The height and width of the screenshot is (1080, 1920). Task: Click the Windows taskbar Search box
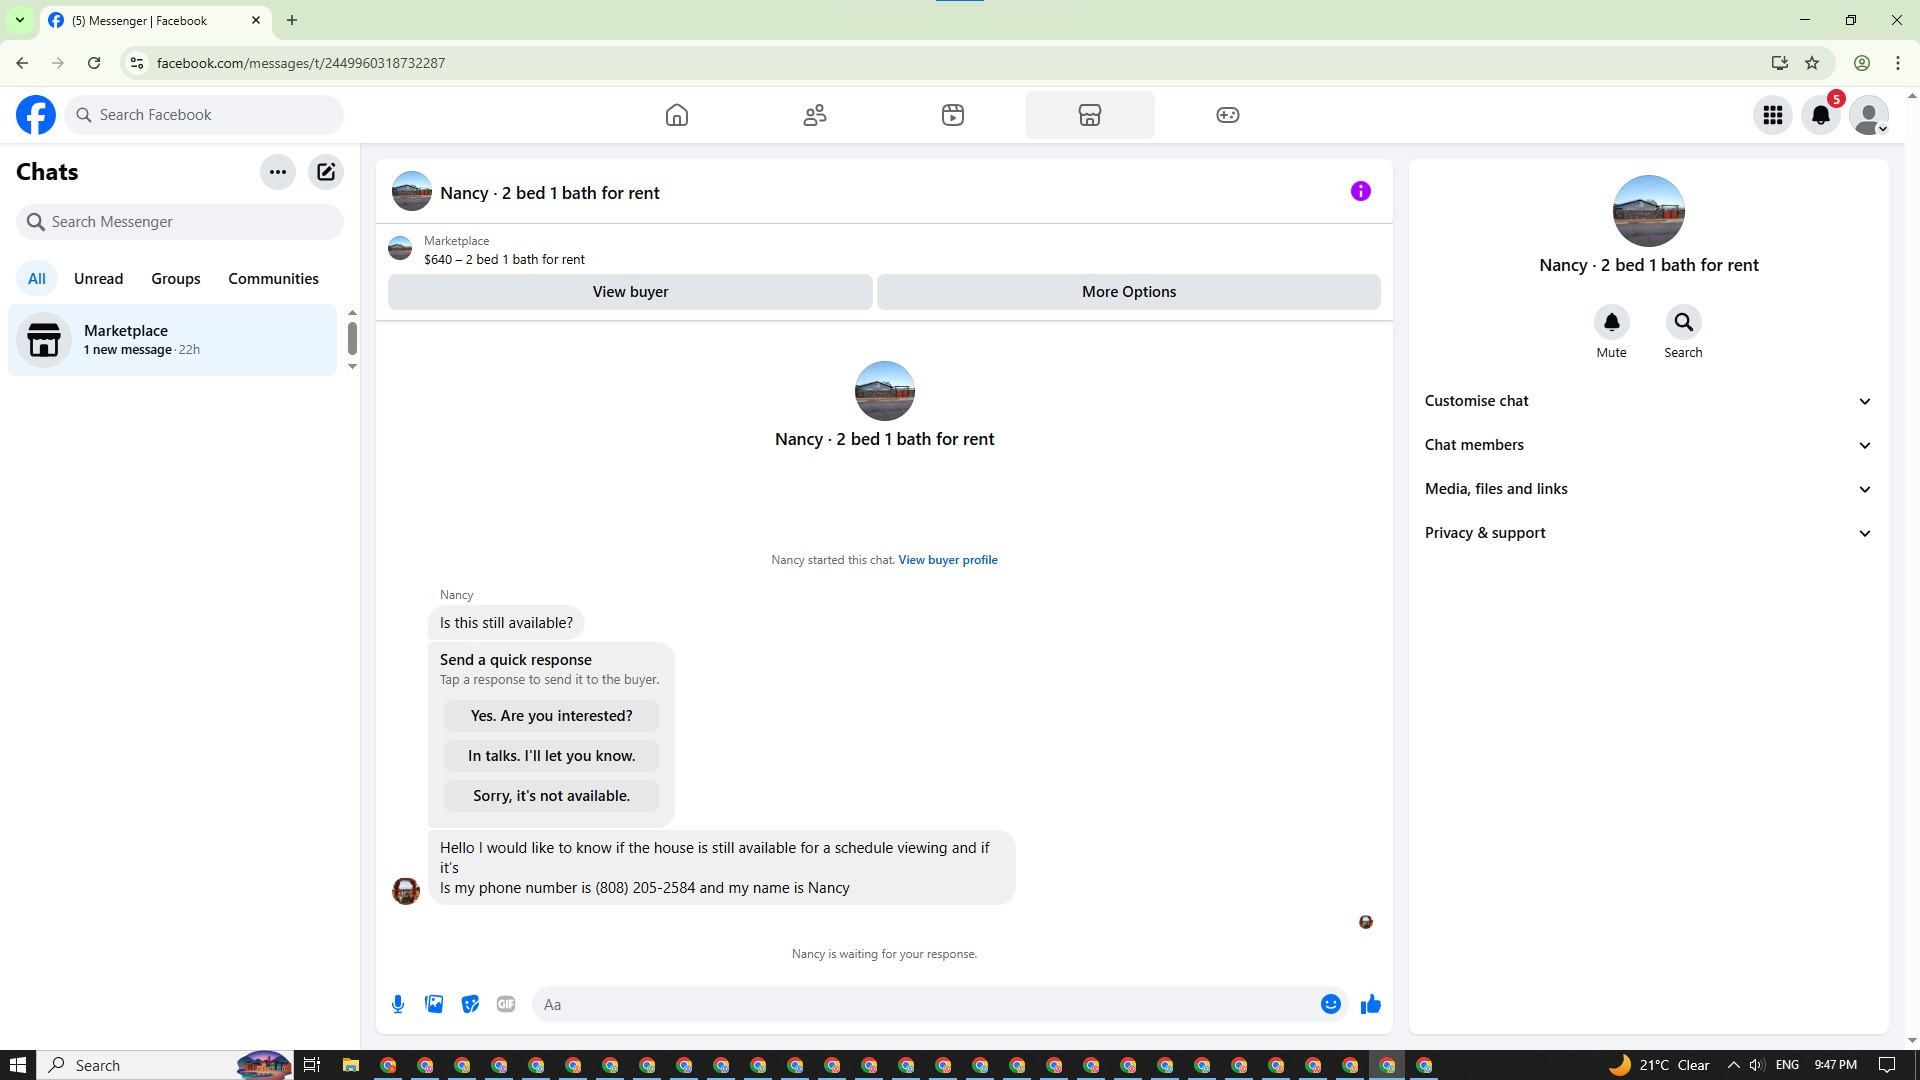[x=165, y=1065]
